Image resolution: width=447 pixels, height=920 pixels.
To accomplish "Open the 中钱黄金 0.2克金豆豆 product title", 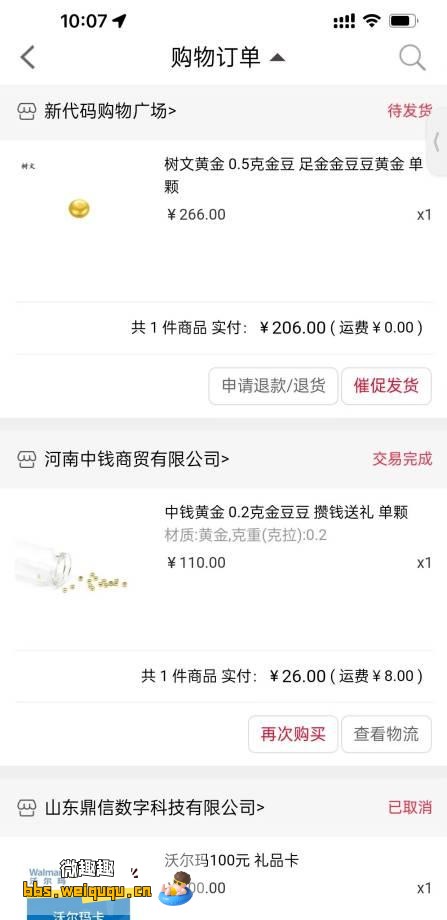I will tap(286, 512).
